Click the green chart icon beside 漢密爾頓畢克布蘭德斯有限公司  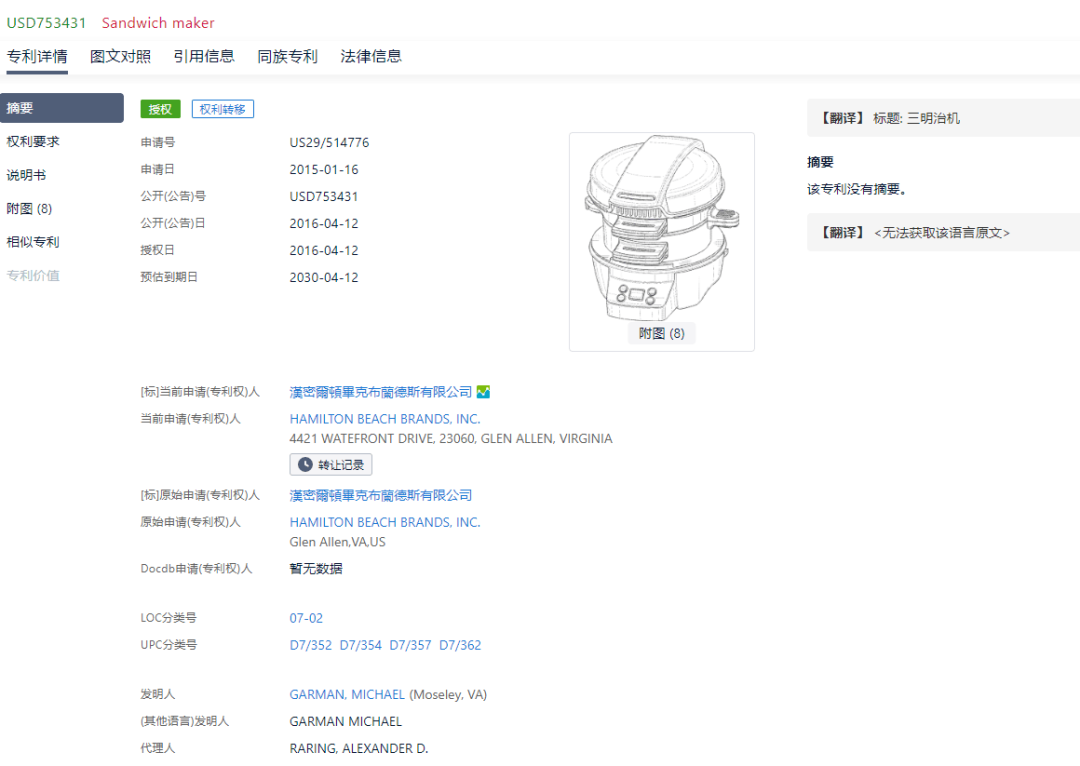[x=484, y=392]
